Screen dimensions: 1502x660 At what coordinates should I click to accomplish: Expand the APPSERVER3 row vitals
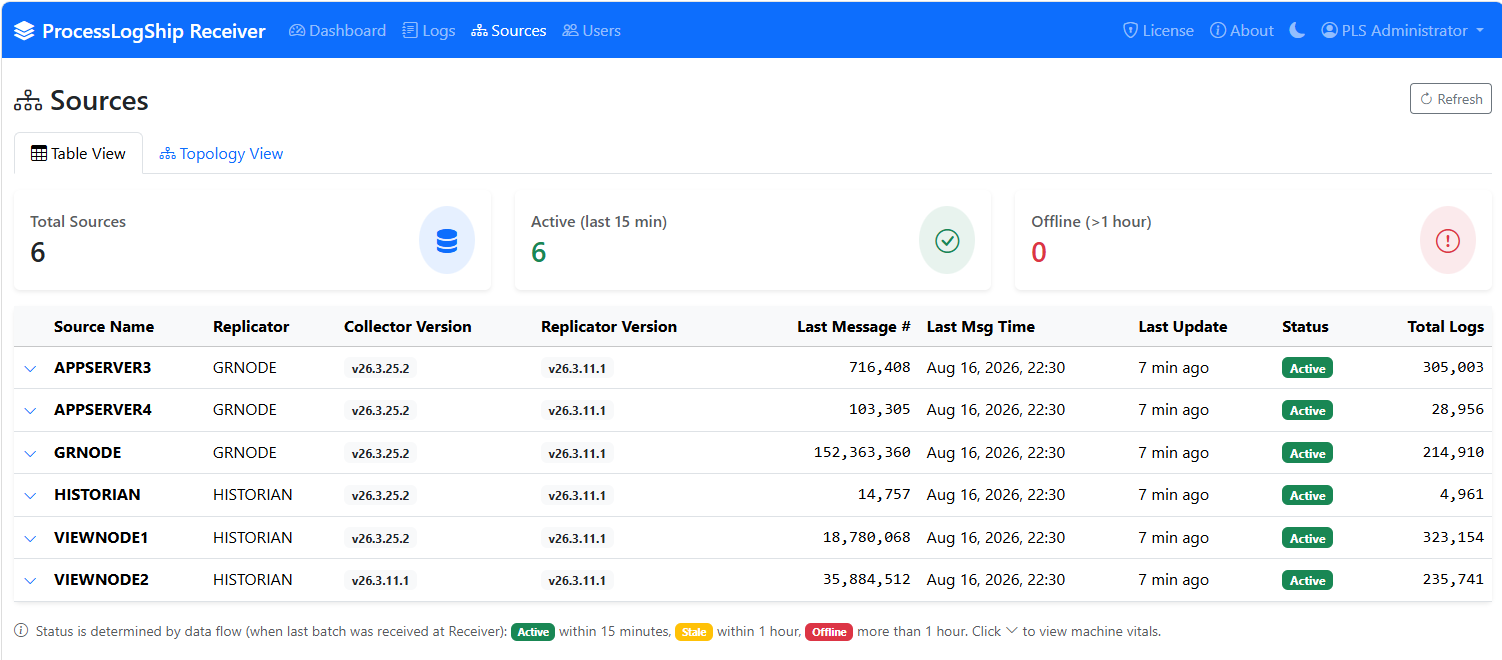[30, 368]
